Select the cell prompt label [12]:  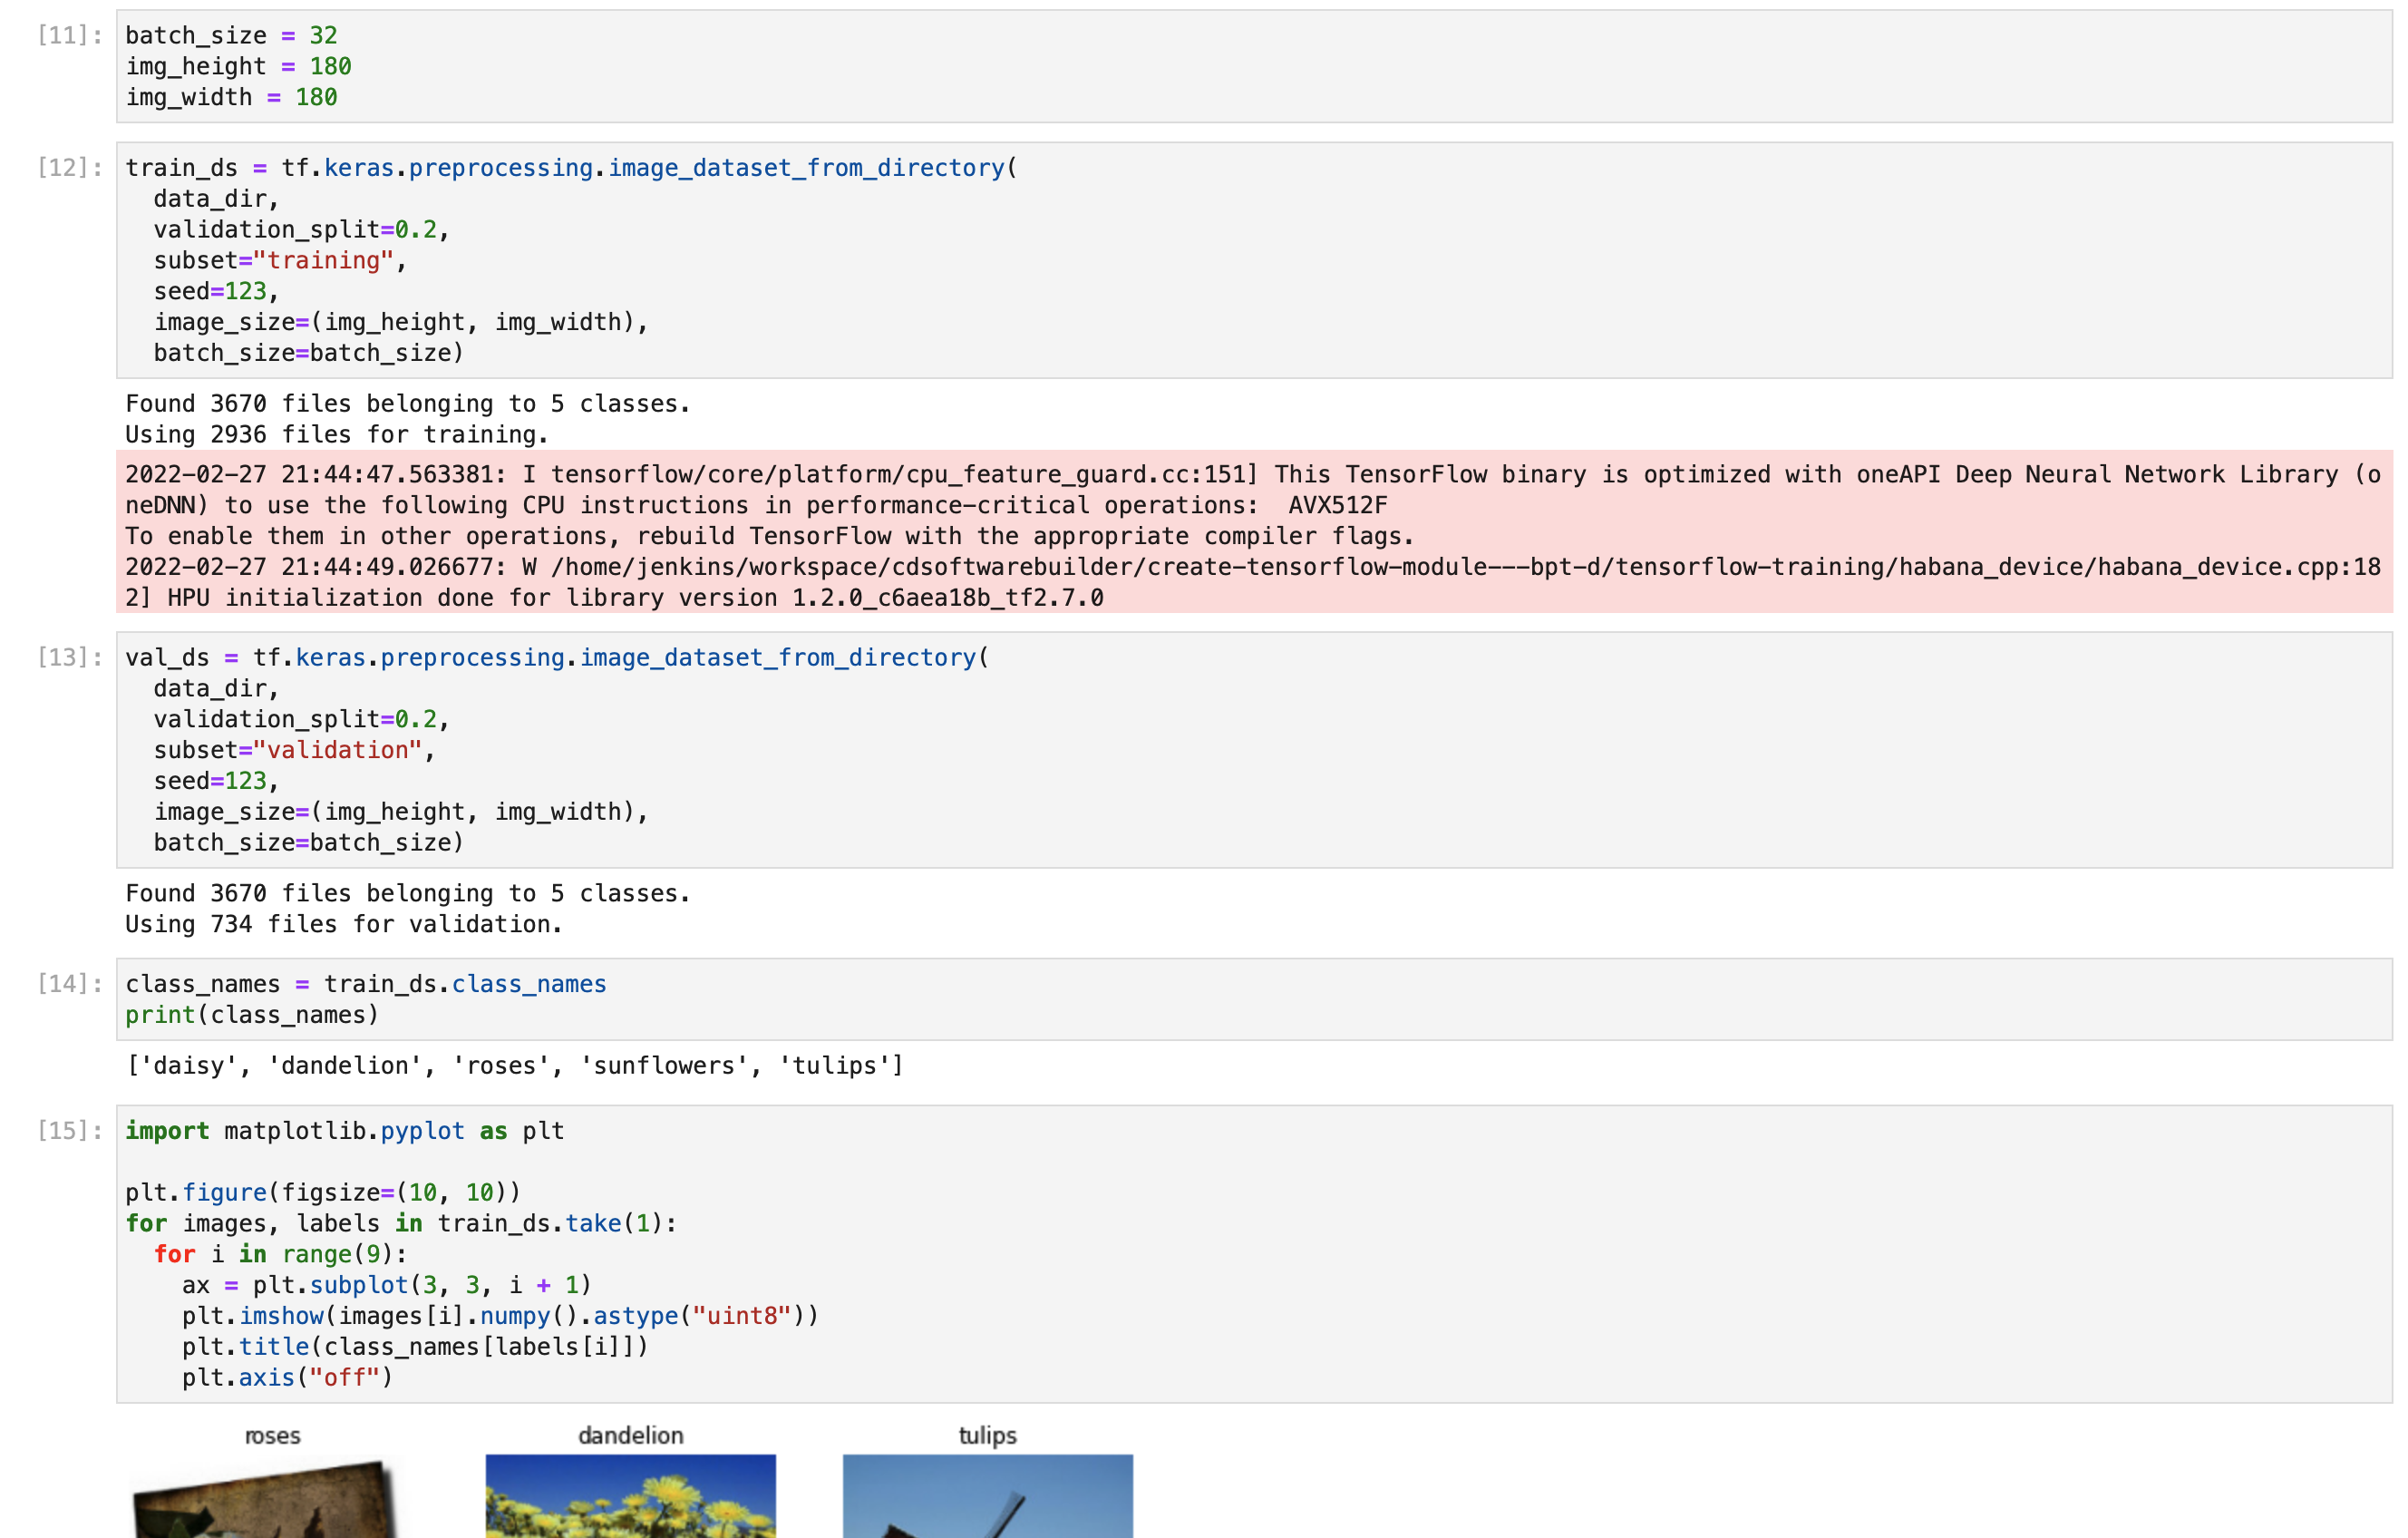pos(69,168)
